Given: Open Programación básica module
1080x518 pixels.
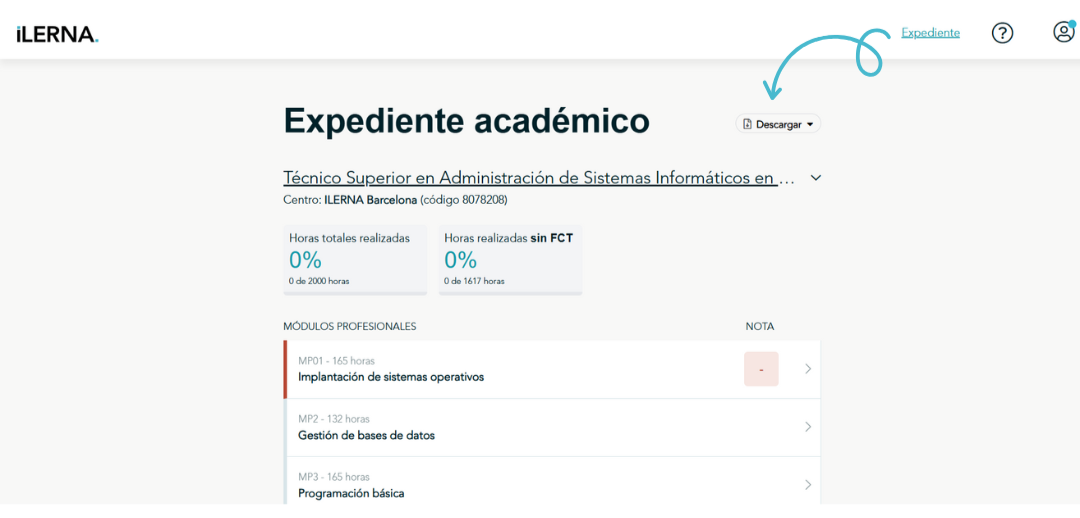Looking at the screenshot, I should tap(351, 493).
